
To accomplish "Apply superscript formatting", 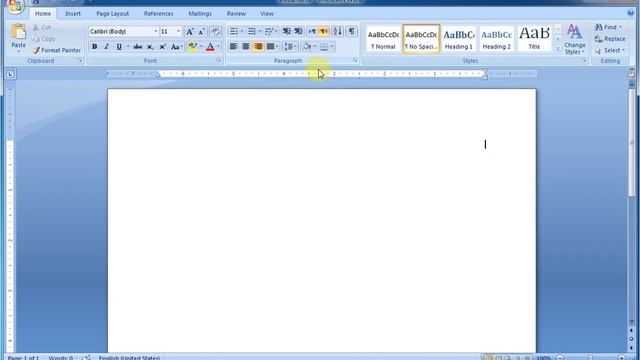I will coord(162,47).
